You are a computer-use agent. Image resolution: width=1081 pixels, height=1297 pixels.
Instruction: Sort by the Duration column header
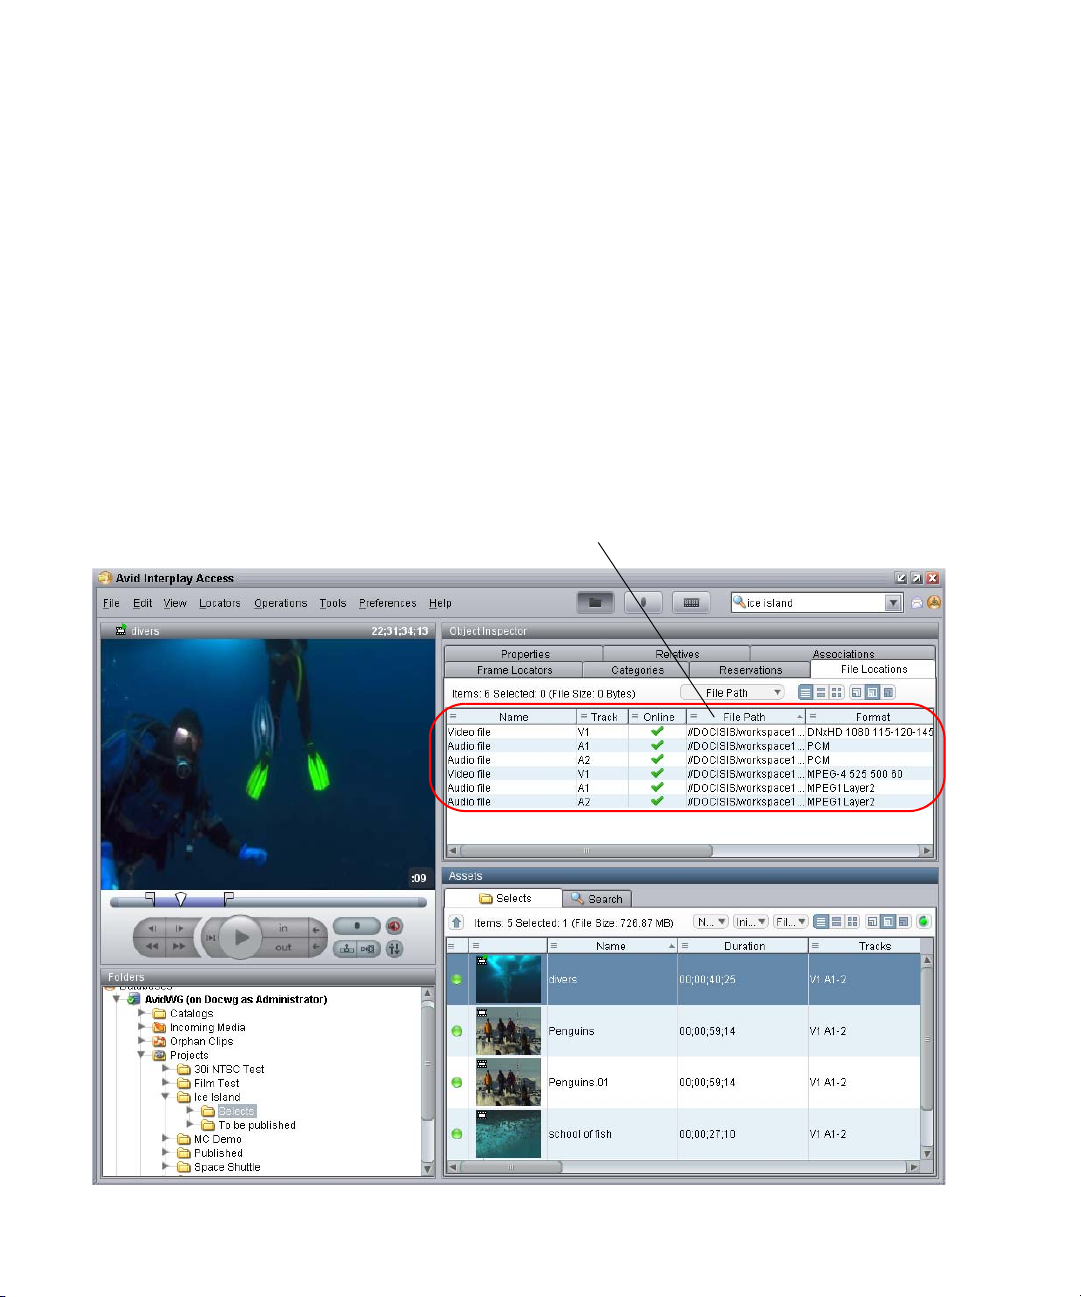coord(743,946)
